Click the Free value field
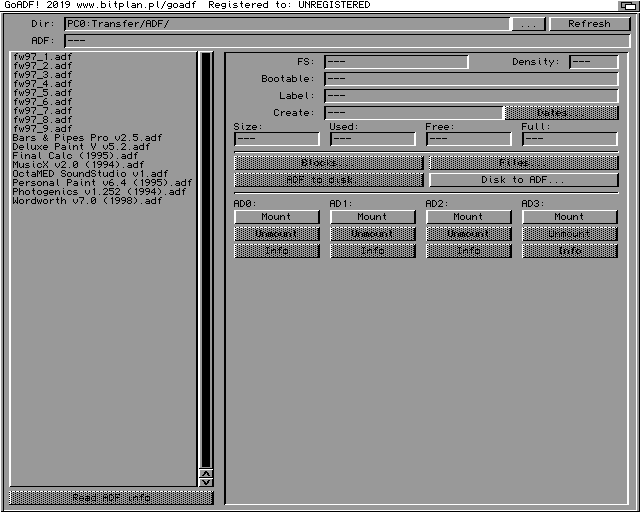The height and width of the screenshot is (512, 640). click(x=469, y=139)
